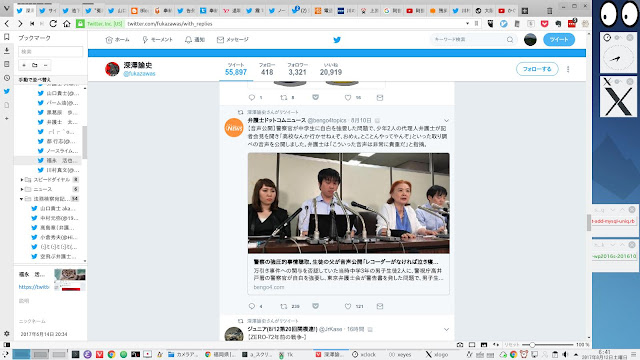Screen dimensions: 640x360
Task: Open the bookmark sort order dropdown
Action: [x=51, y=80]
